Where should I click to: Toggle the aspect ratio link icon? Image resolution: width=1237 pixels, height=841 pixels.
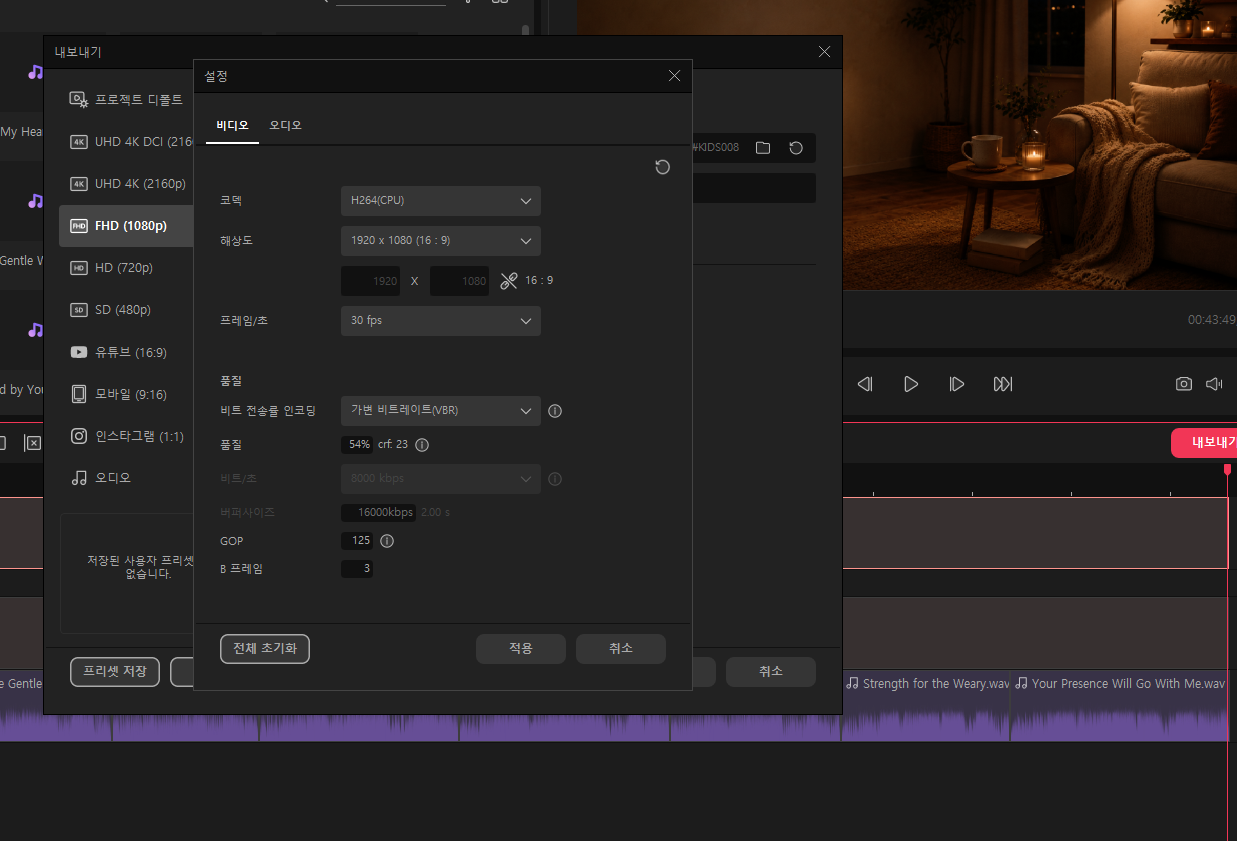pos(509,281)
